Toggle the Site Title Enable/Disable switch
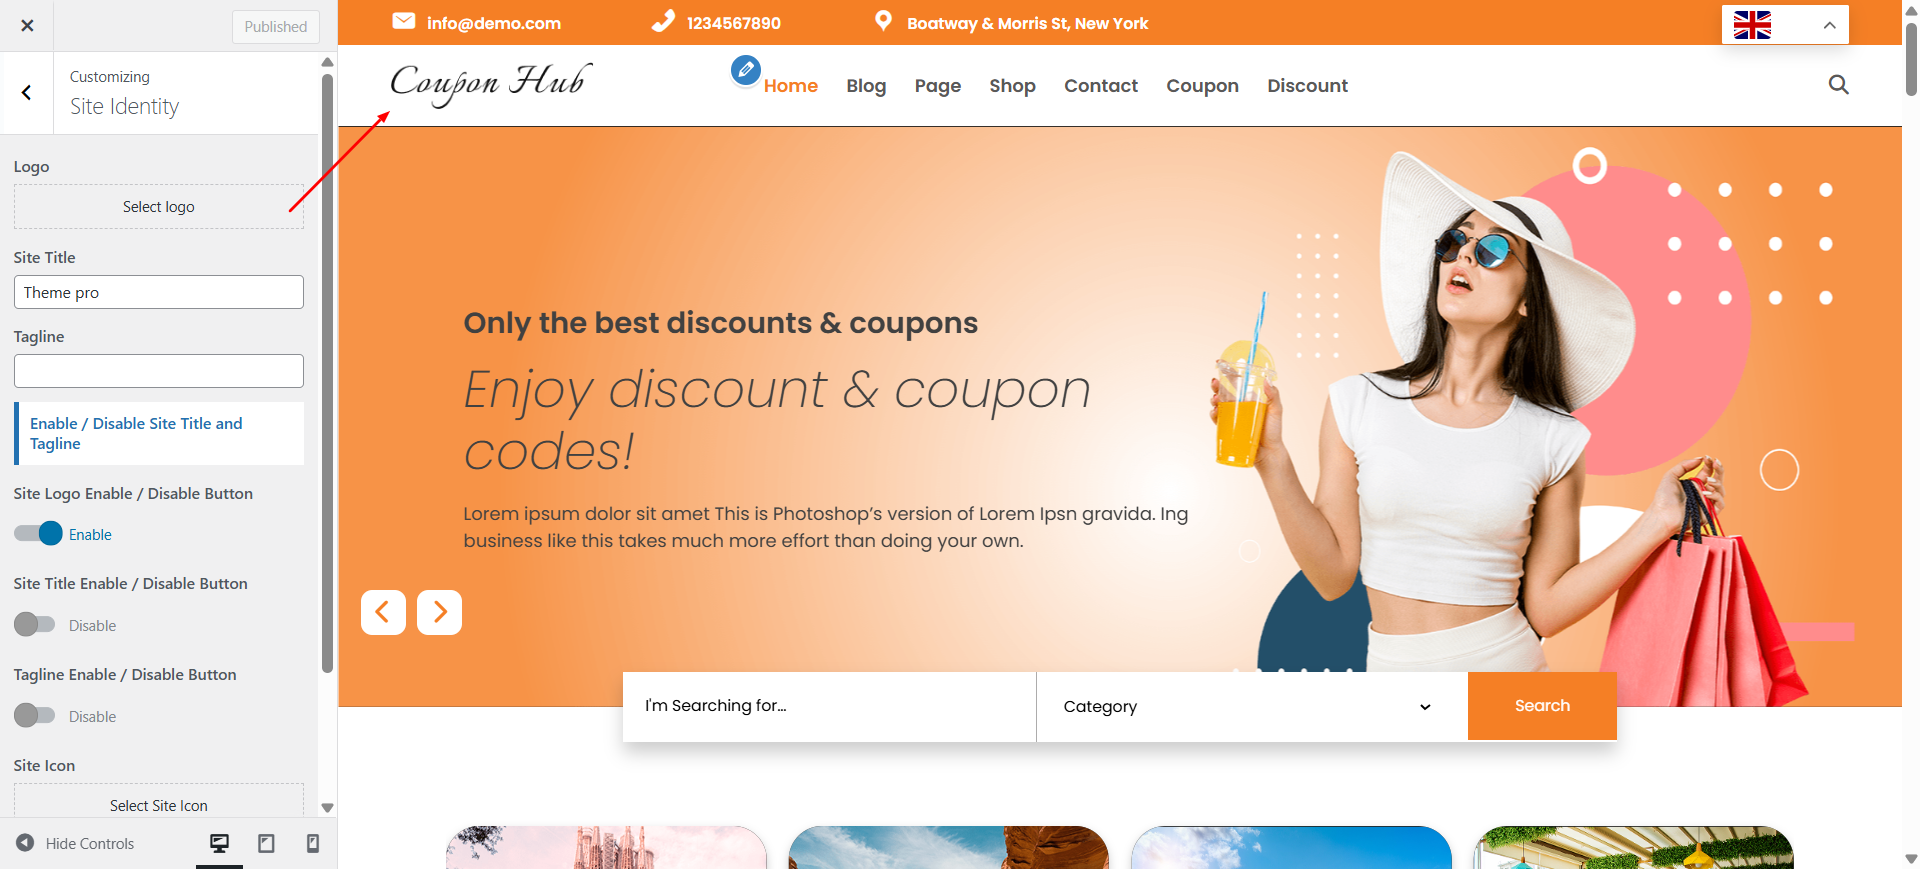 pos(34,625)
